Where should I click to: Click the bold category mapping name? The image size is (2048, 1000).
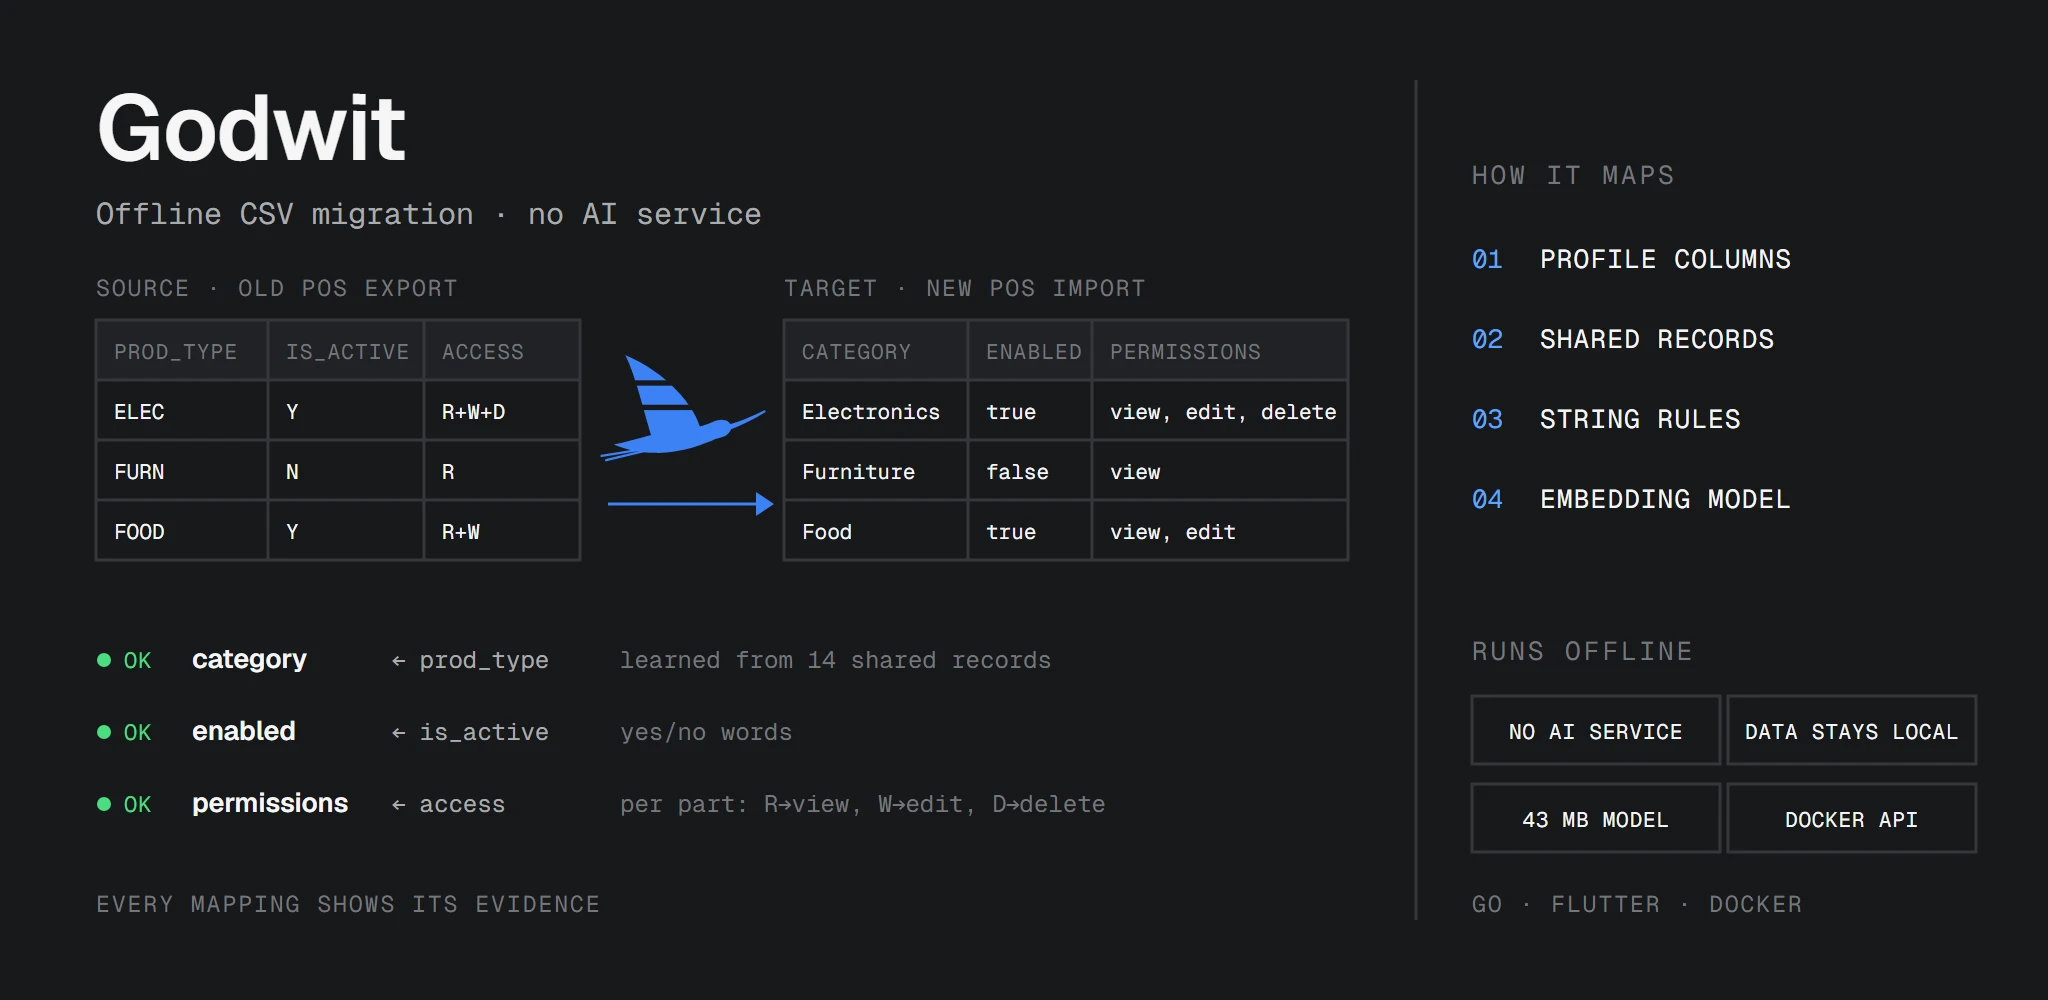click(x=249, y=660)
